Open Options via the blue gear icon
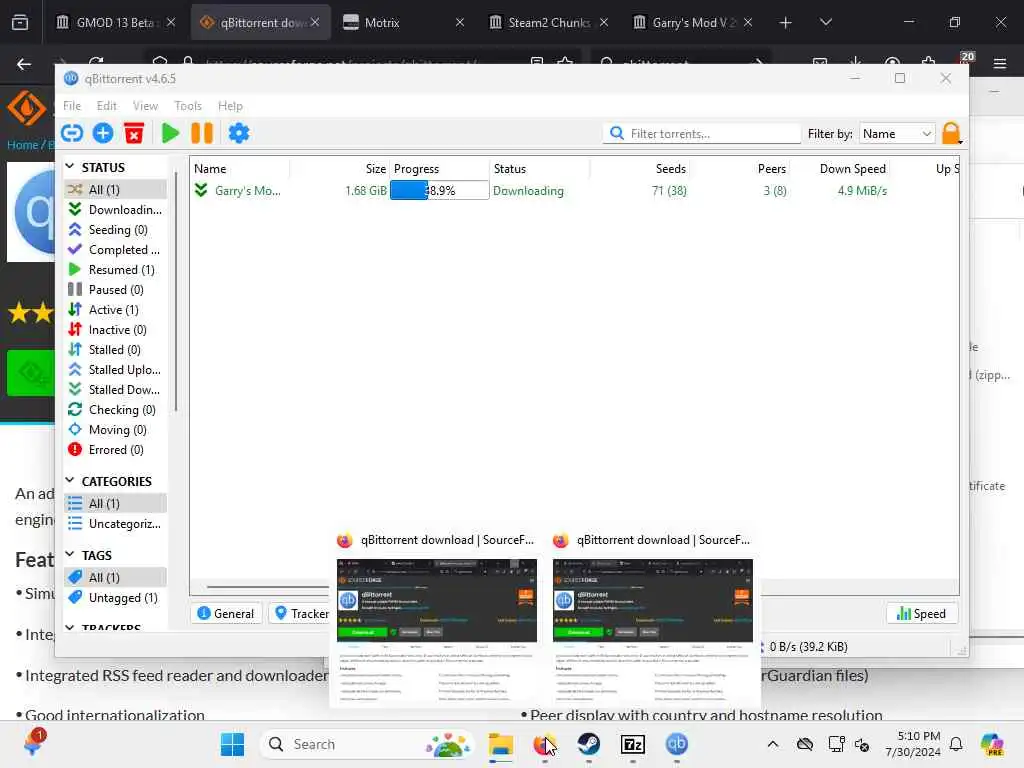The width and height of the screenshot is (1024, 768). click(238, 133)
